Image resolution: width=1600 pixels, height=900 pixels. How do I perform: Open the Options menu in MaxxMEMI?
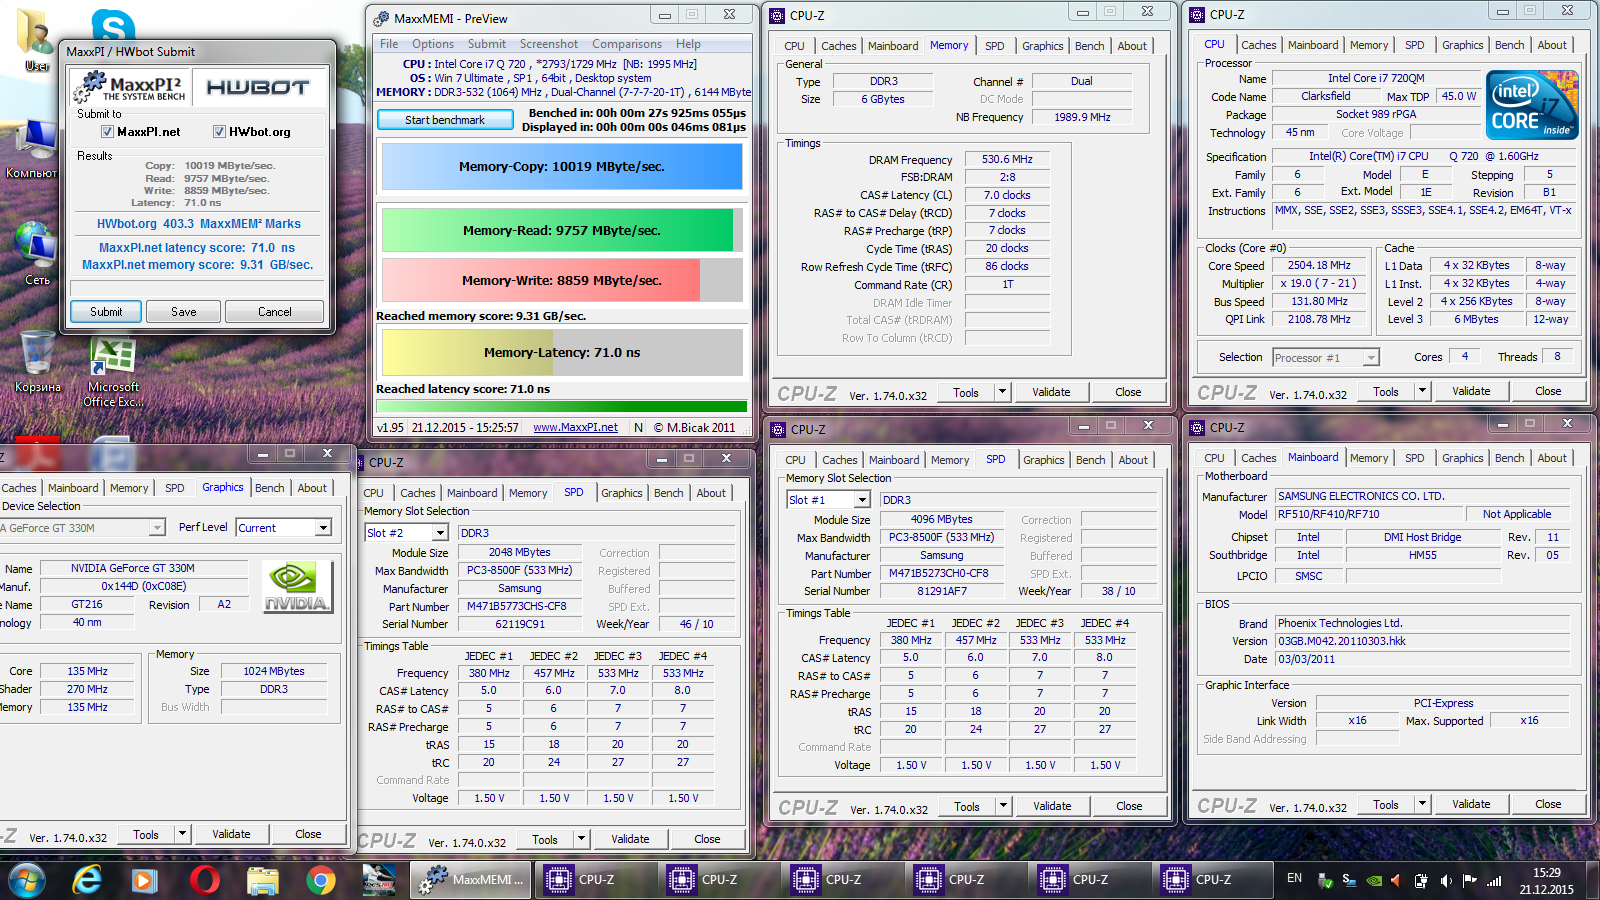(433, 44)
